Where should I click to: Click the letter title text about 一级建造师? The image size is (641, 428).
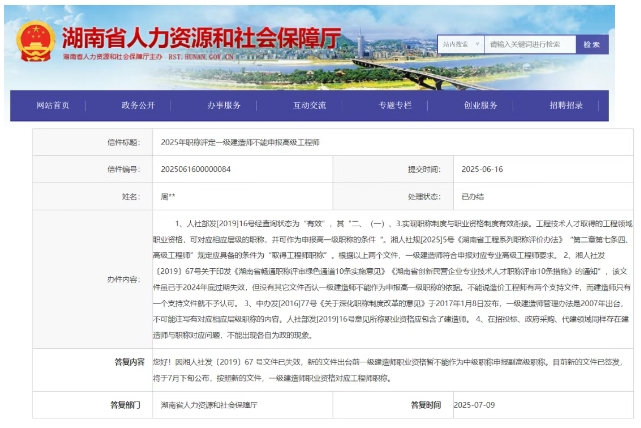point(240,143)
